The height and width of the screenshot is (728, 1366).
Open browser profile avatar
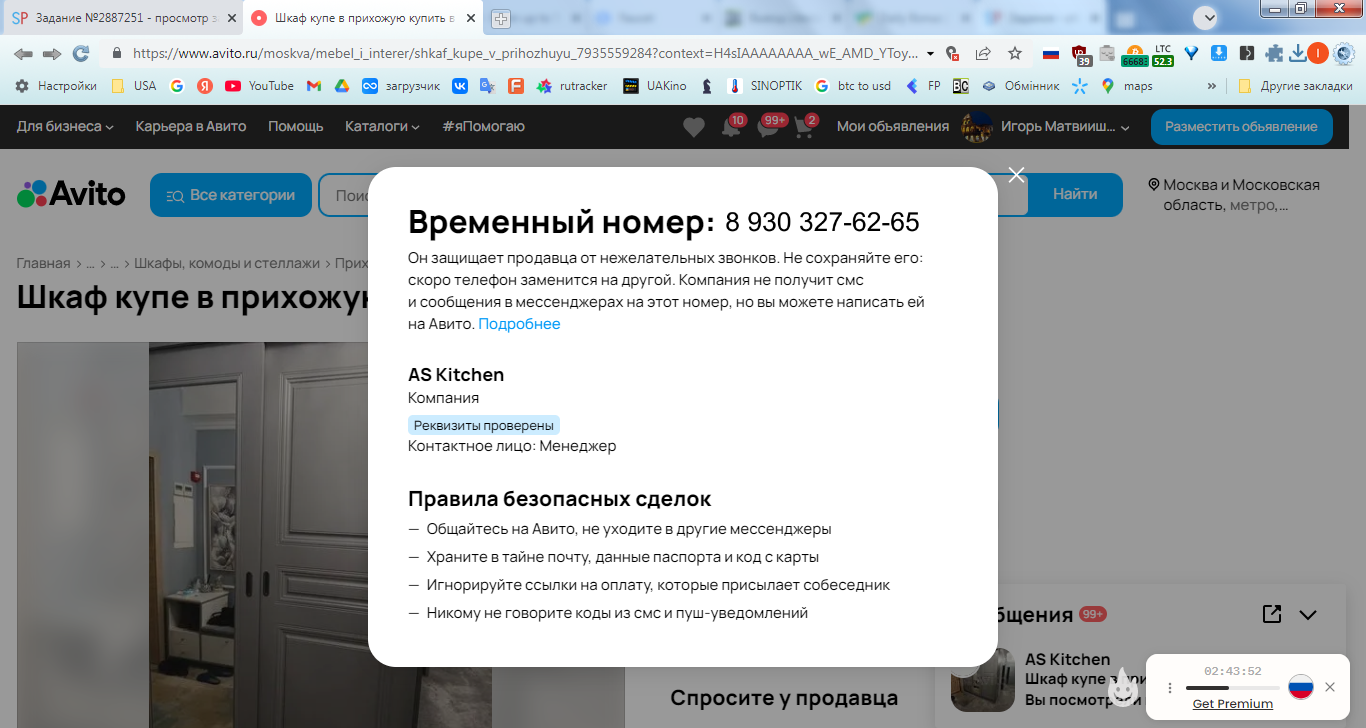(1318, 53)
